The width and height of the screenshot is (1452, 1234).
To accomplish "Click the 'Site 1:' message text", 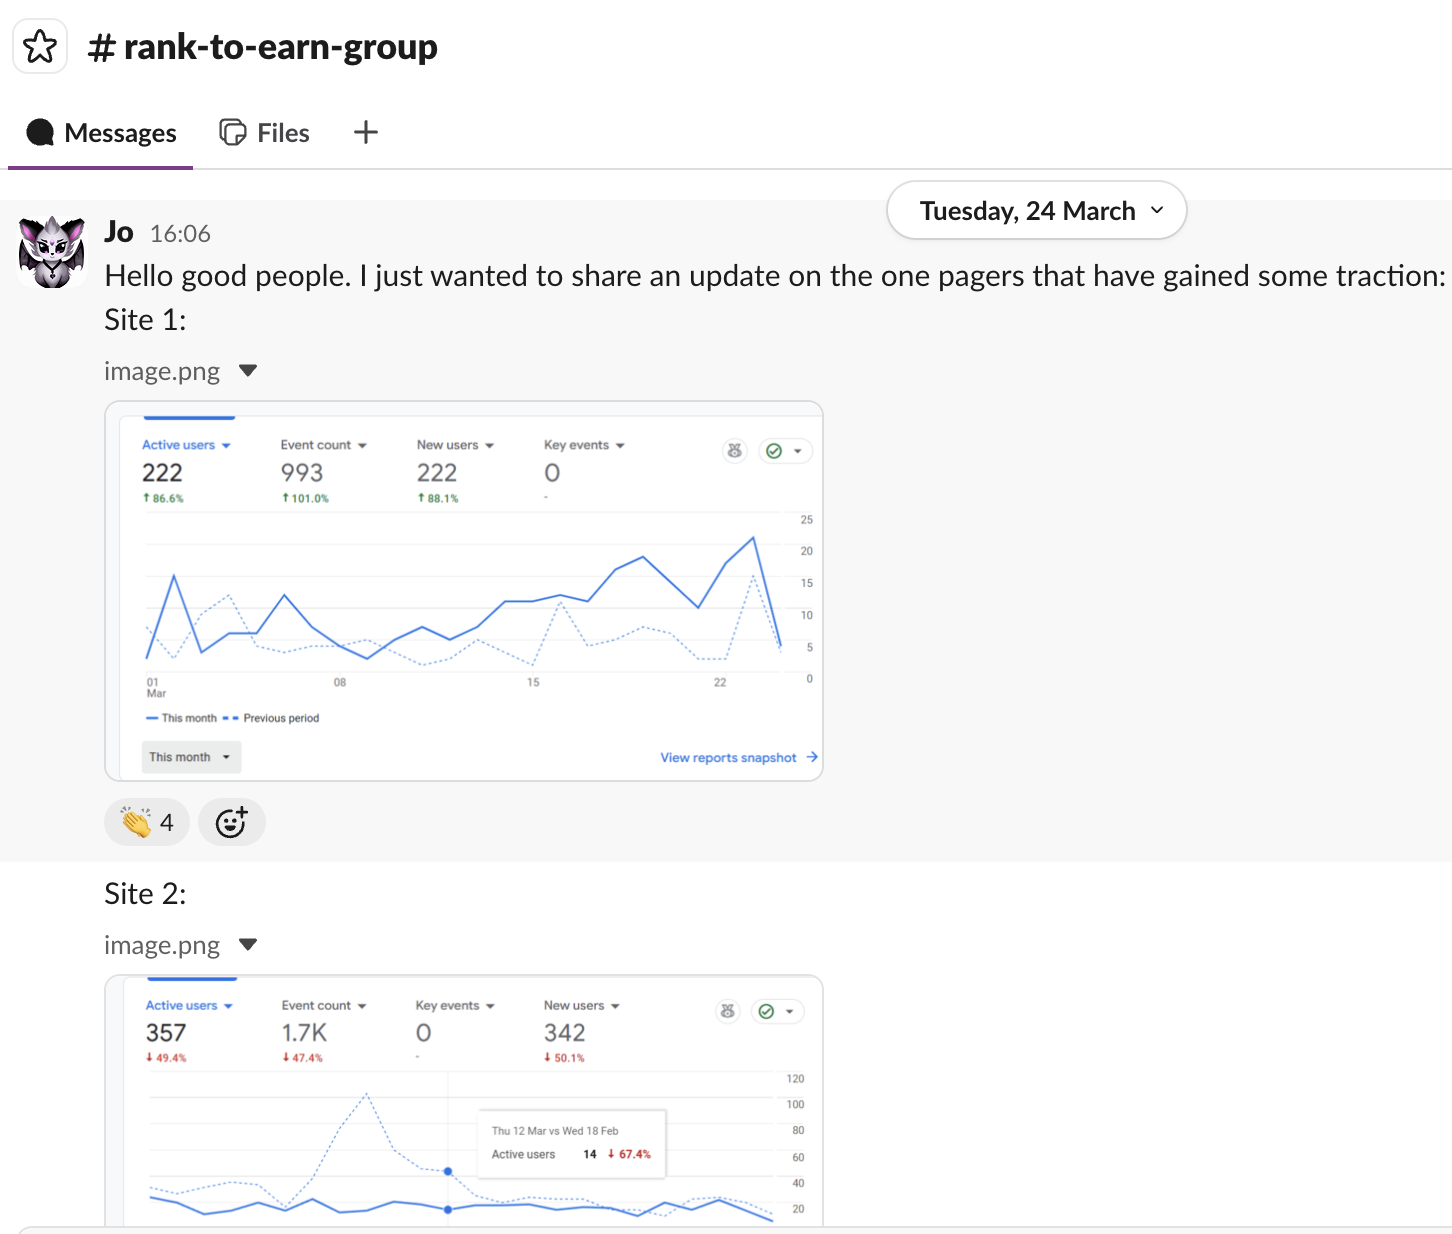I will coord(145,320).
